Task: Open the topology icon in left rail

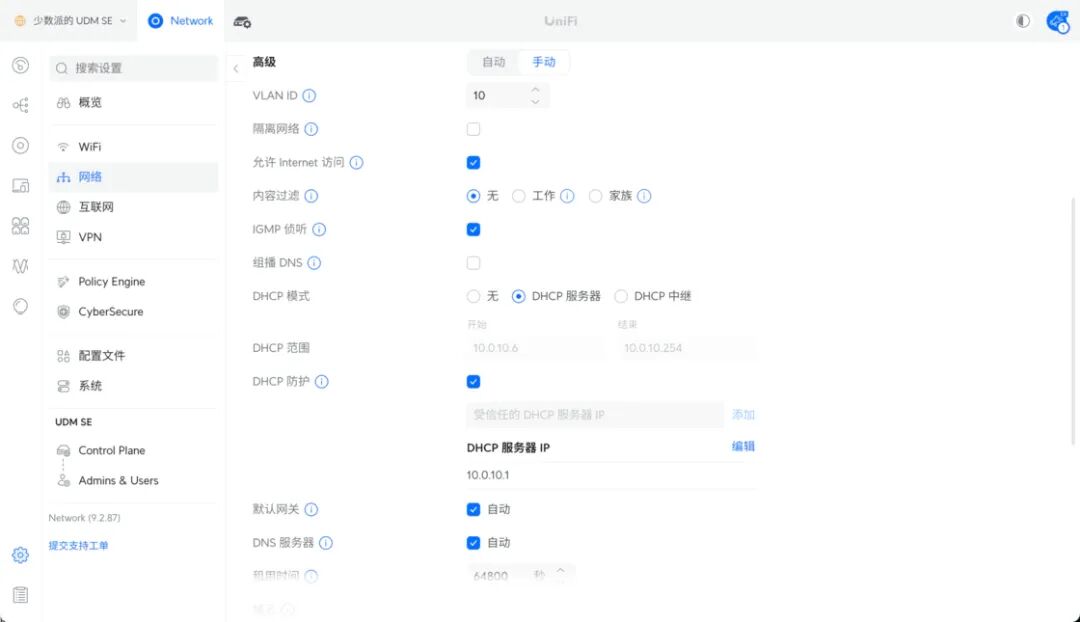Action: click(21, 105)
